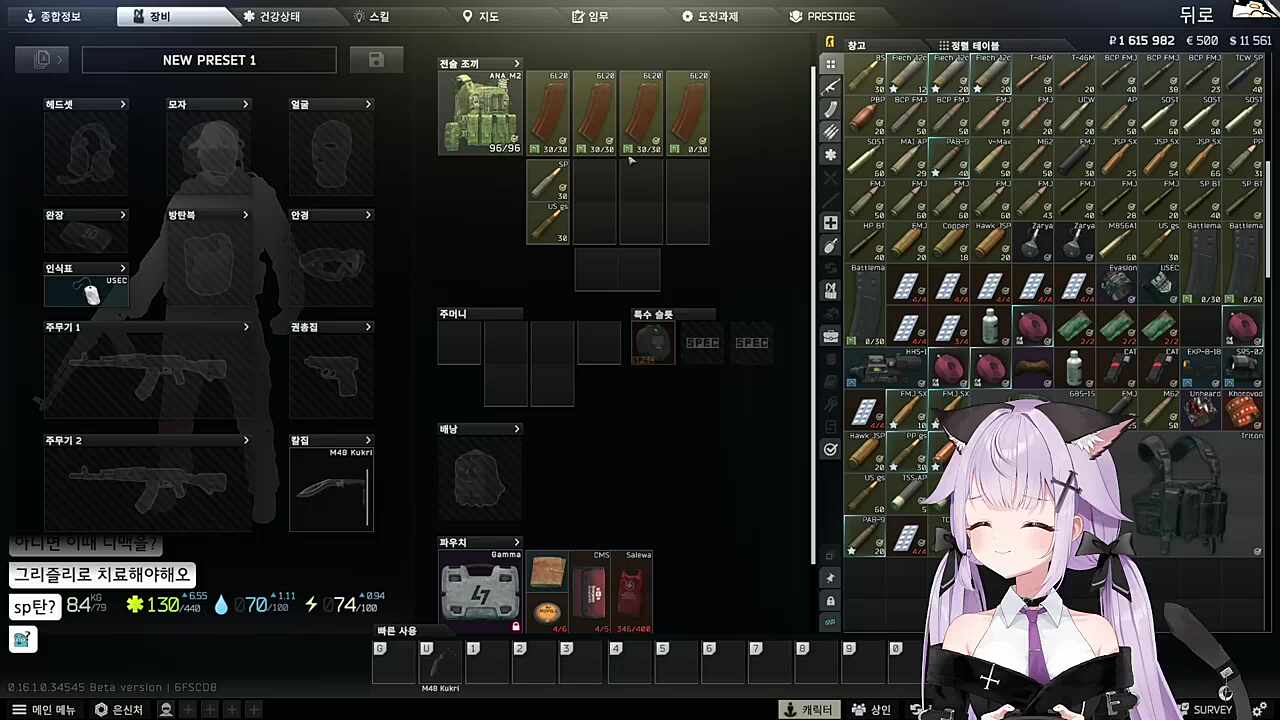This screenshot has height=720, width=1280.
Task: Select the Evasion armband in stash
Action: (1117, 283)
